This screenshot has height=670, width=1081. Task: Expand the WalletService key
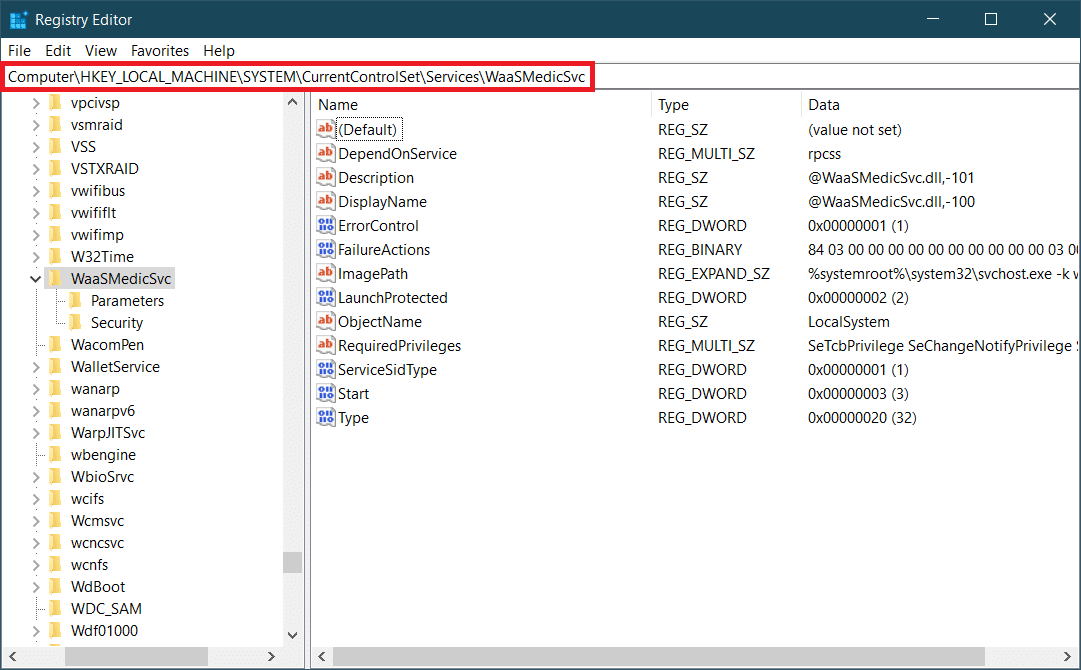coord(36,367)
